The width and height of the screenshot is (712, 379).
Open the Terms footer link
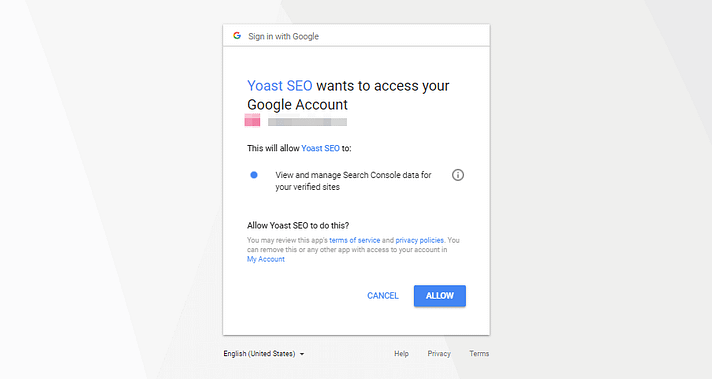pos(479,354)
